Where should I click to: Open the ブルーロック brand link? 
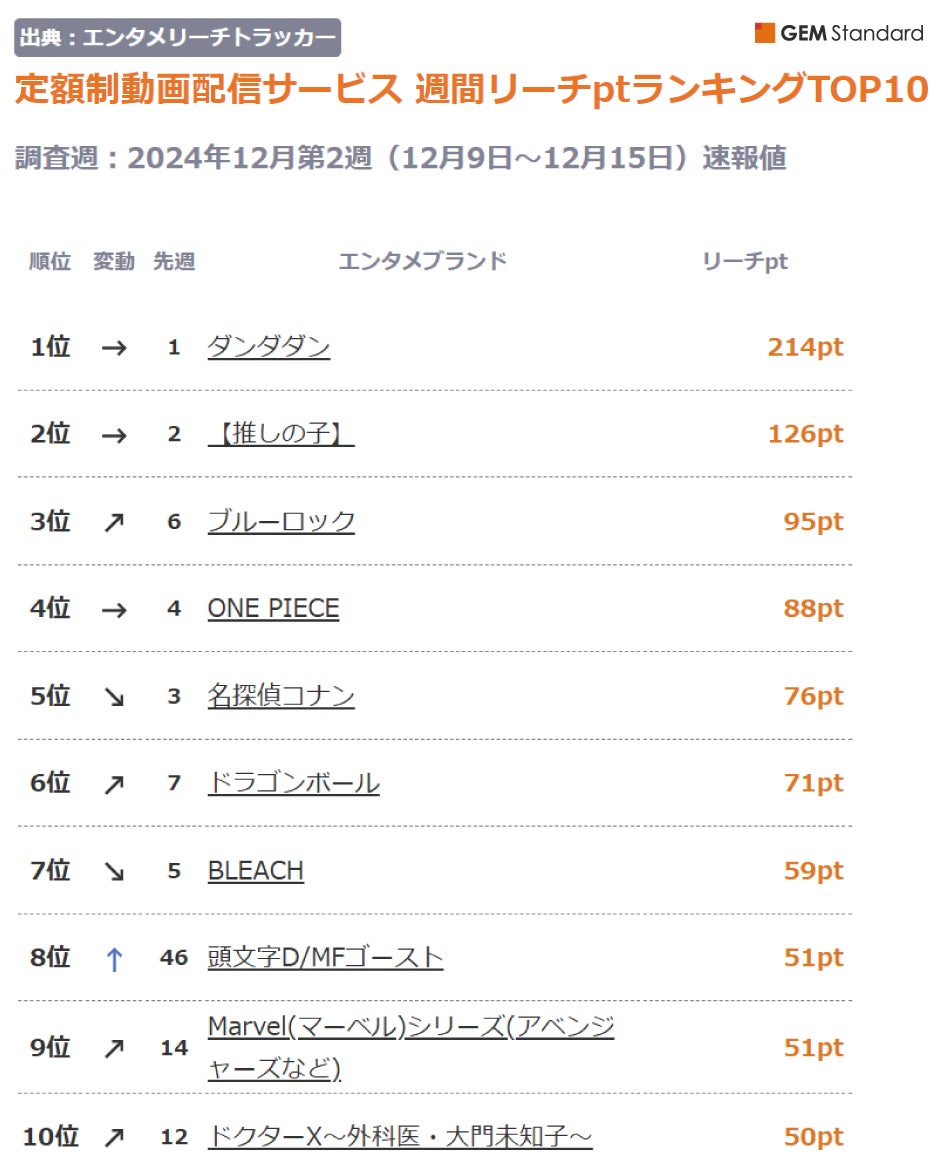click(x=281, y=521)
